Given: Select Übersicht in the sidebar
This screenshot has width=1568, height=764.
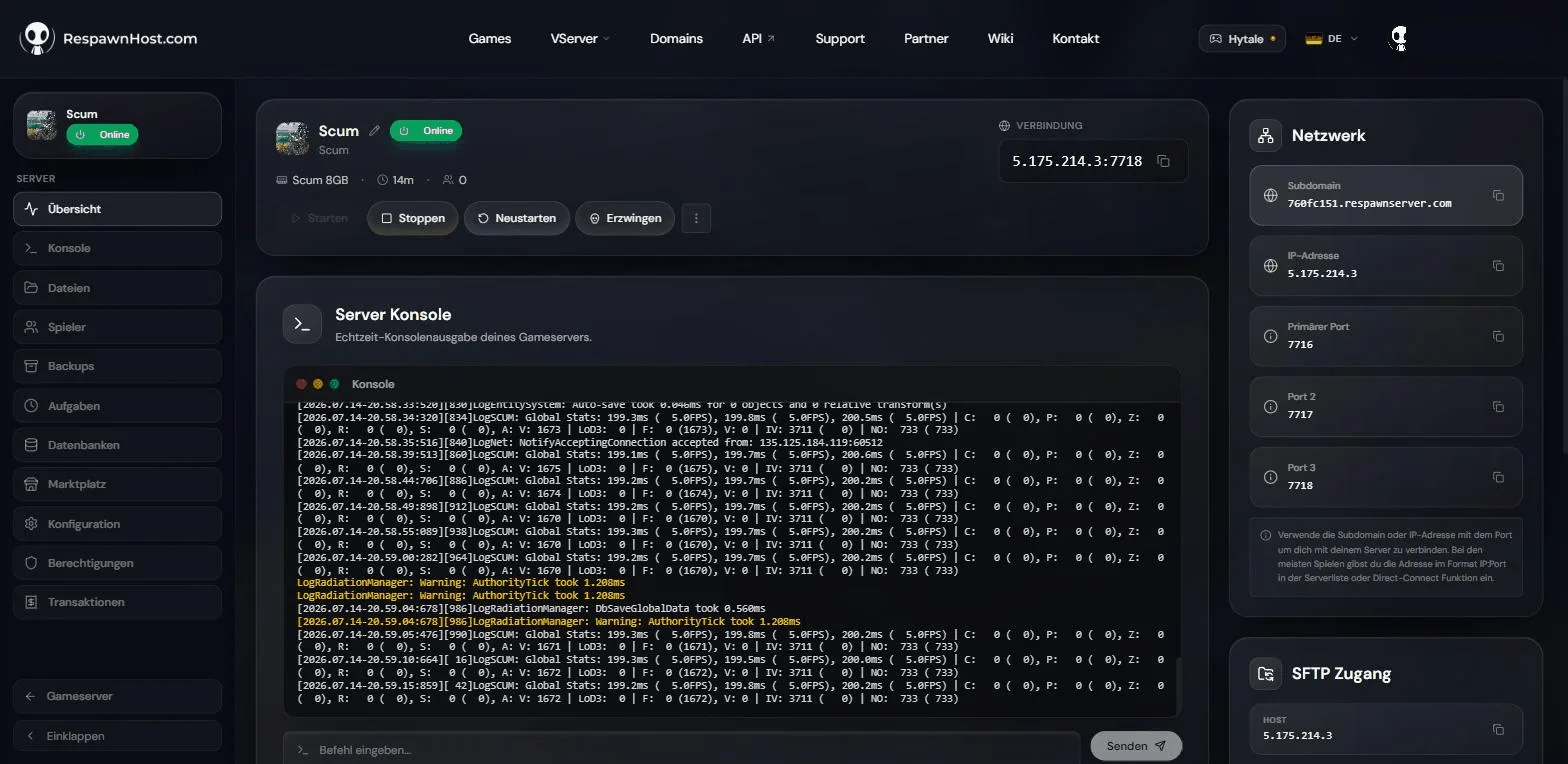Looking at the screenshot, I should click(x=118, y=209).
